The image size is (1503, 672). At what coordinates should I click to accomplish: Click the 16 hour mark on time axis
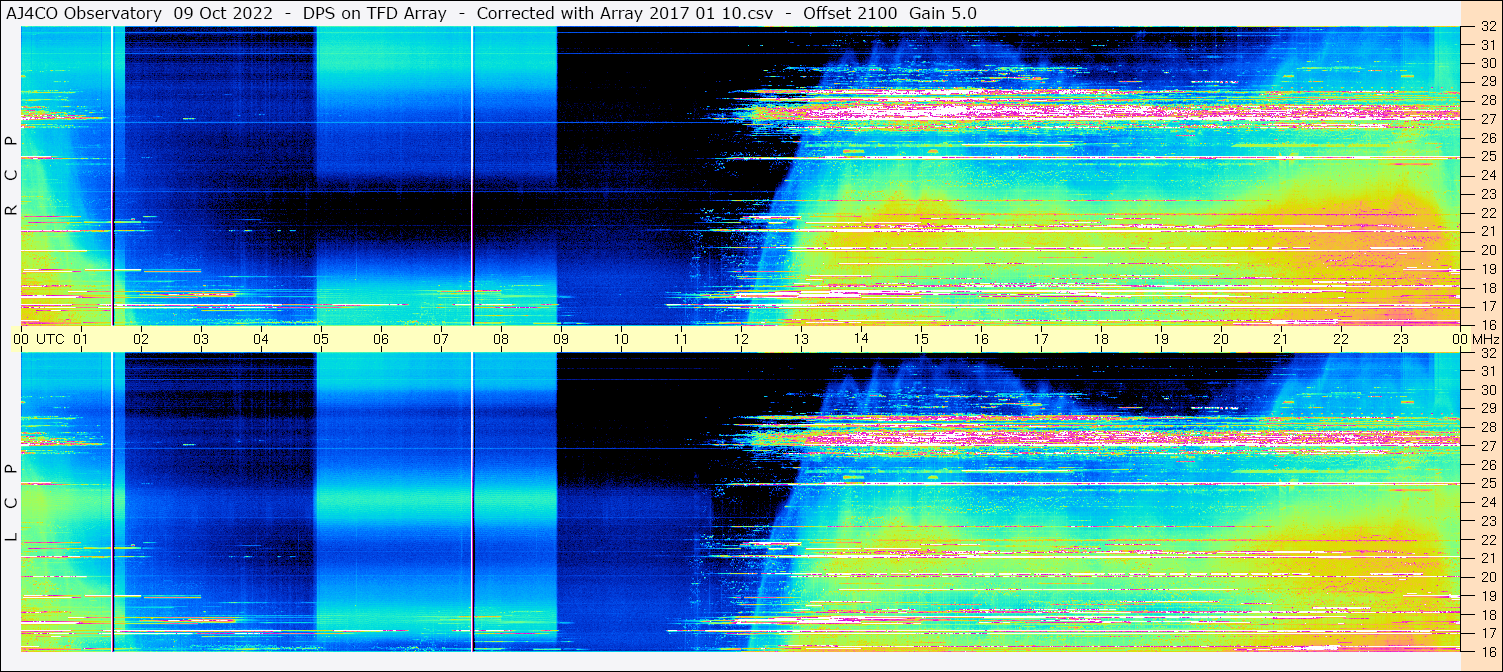pyautogui.click(x=981, y=339)
